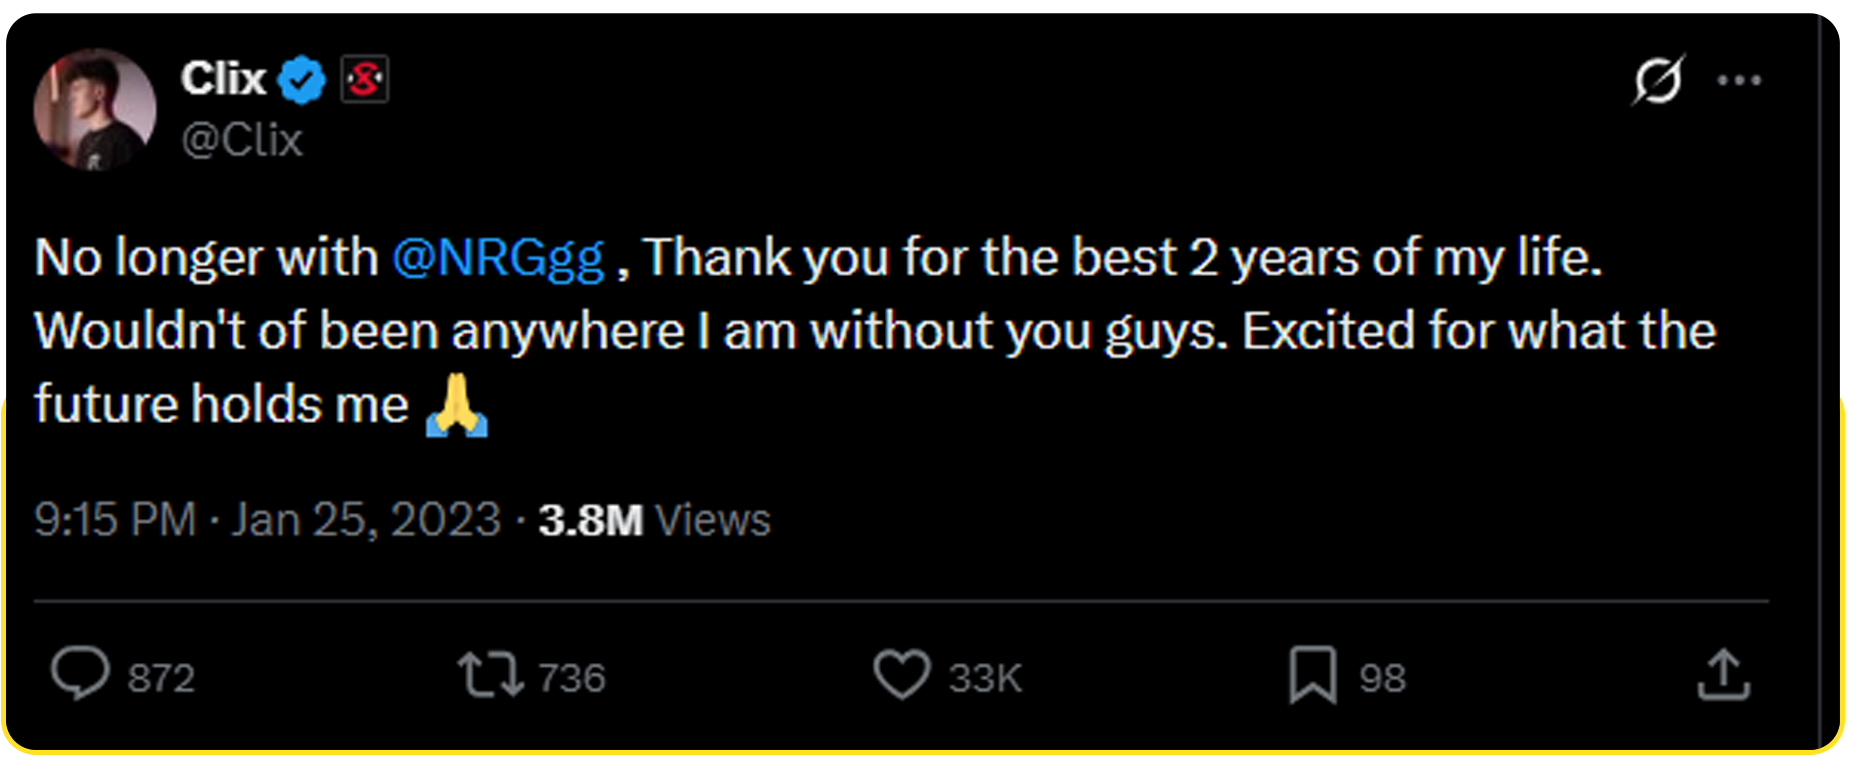
Task: View the 3.8M Views analytics
Action: point(654,520)
